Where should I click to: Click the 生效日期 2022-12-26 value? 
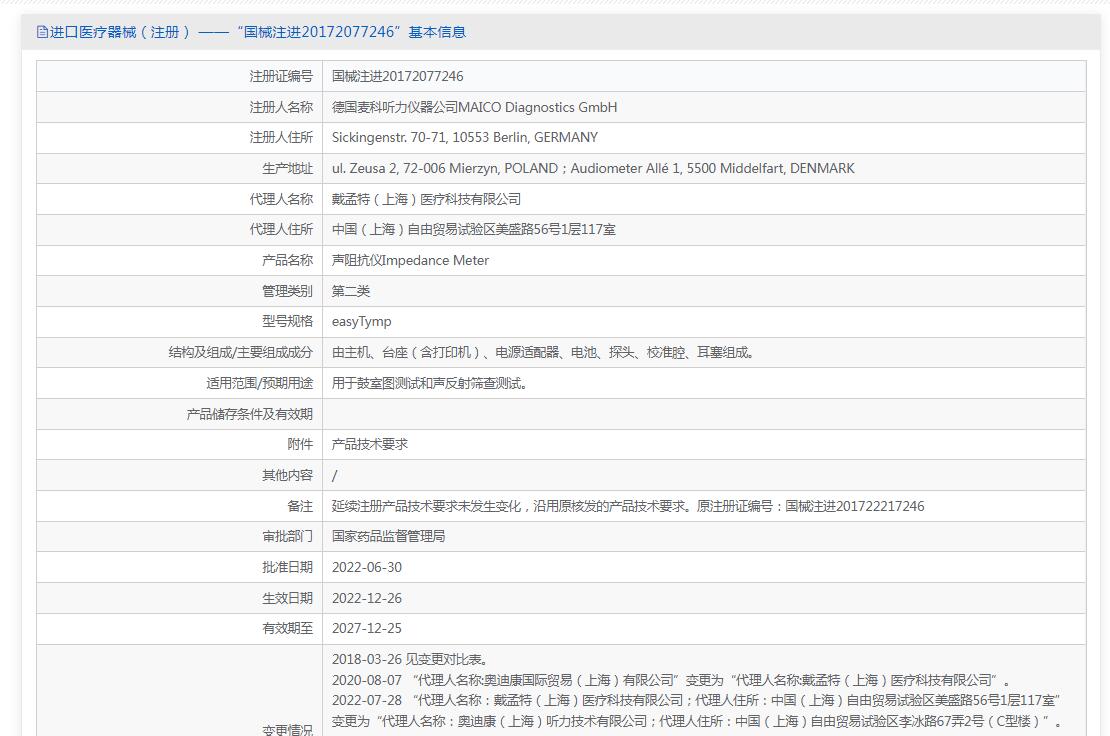(367, 598)
